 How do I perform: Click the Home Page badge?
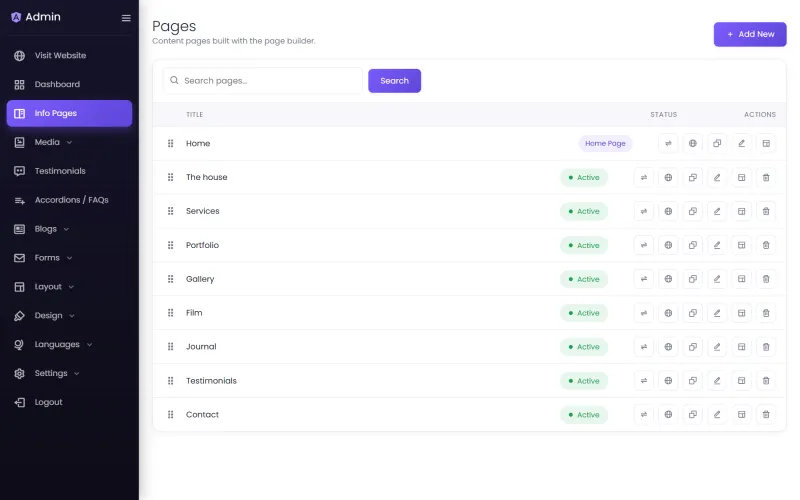pos(605,143)
